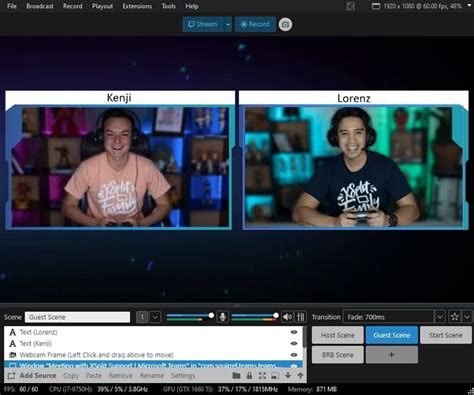Click the GPU usage status text
Viewport: 474px width, 395px height.
(x=220, y=389)
